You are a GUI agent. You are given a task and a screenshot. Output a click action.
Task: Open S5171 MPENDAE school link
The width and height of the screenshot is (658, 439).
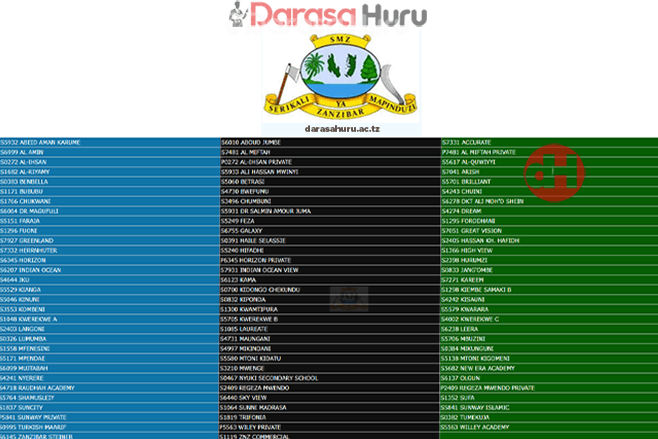23,358
